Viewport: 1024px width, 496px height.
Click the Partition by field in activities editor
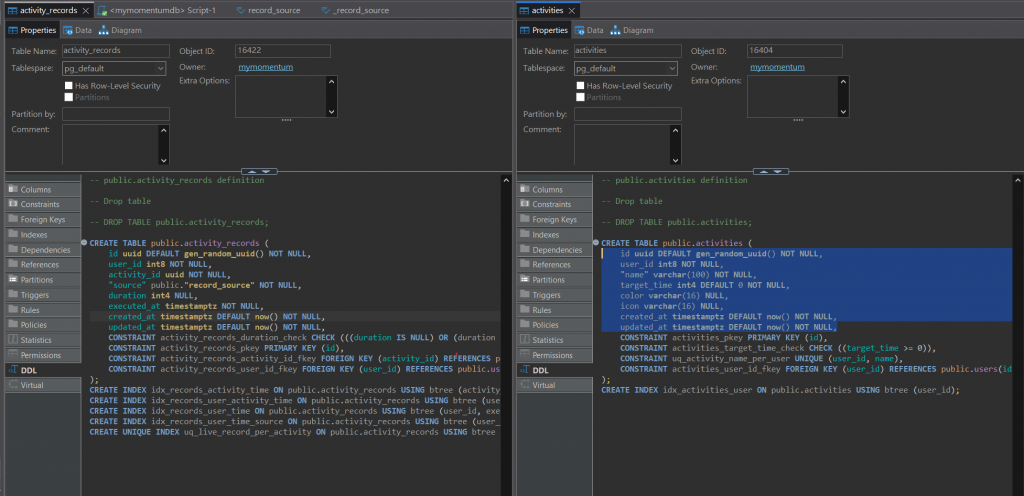pos(628,114)
